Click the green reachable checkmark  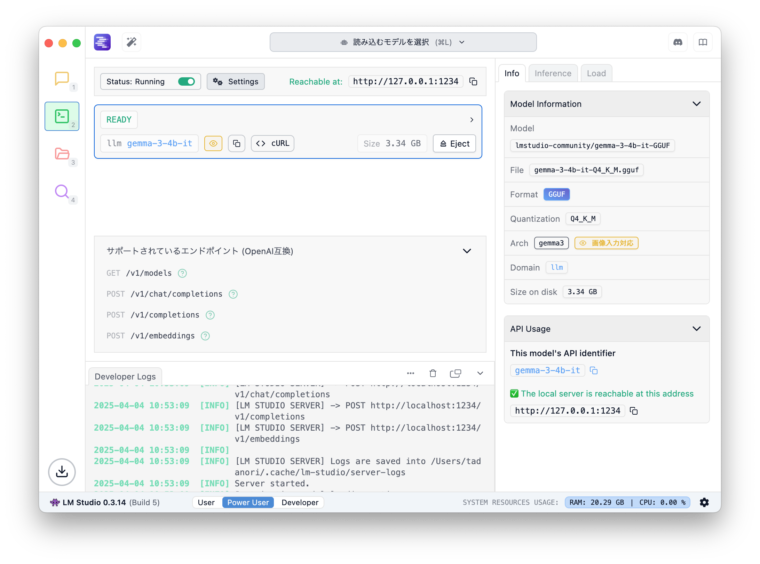click(514, 393)
